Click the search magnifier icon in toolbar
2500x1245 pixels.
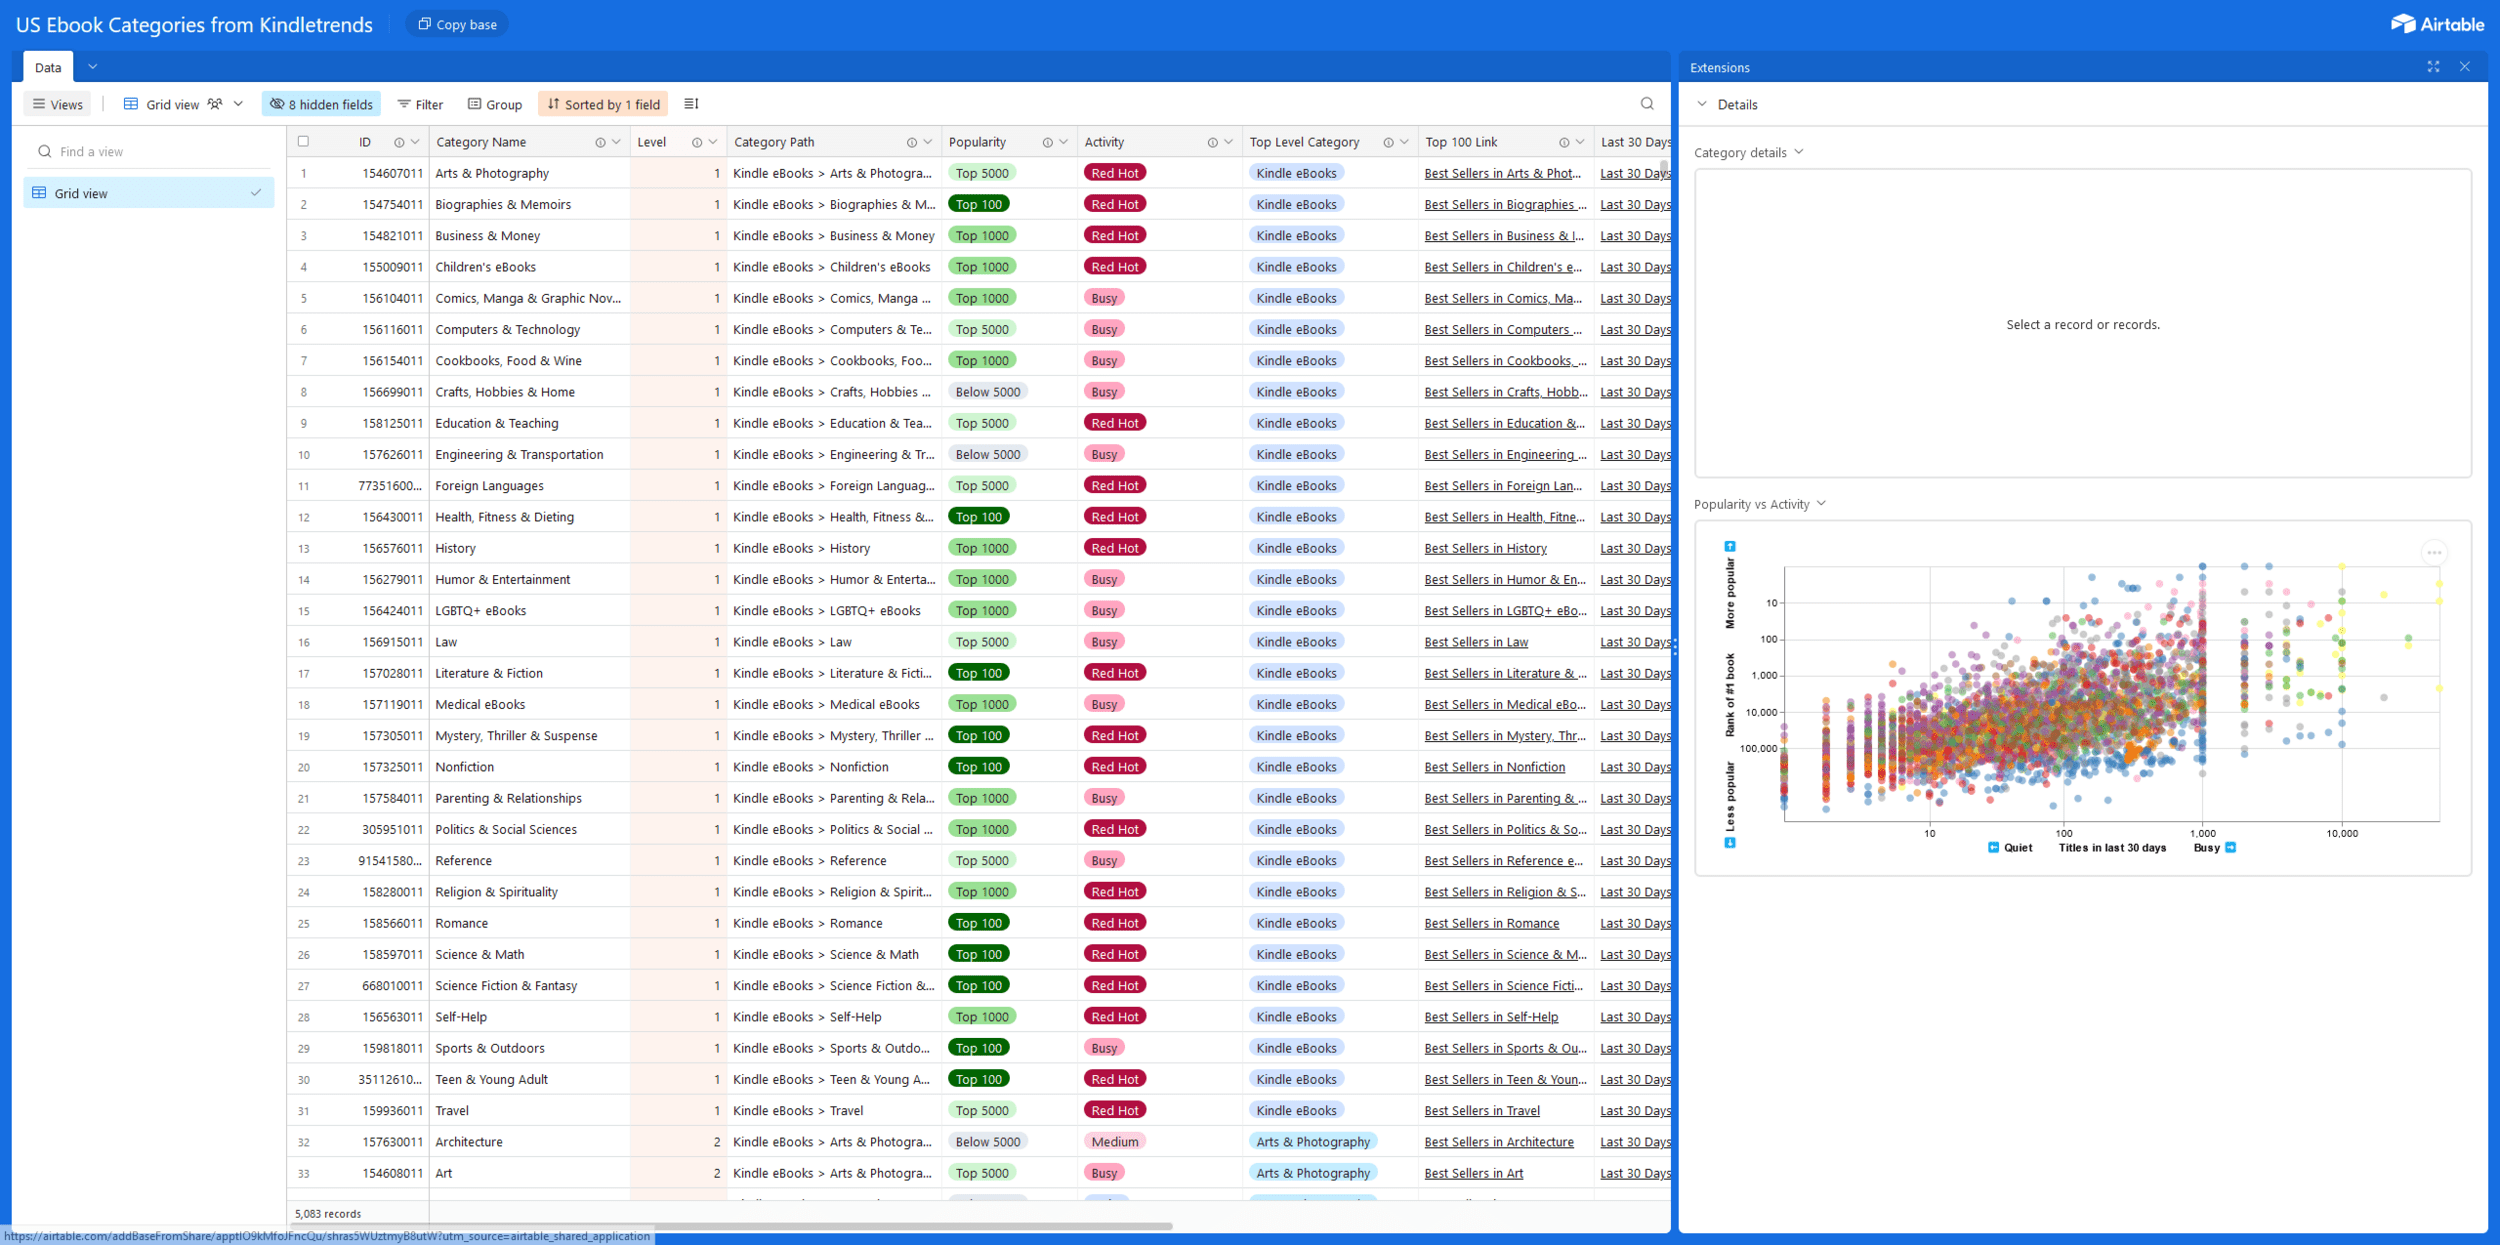point(1647,104)
